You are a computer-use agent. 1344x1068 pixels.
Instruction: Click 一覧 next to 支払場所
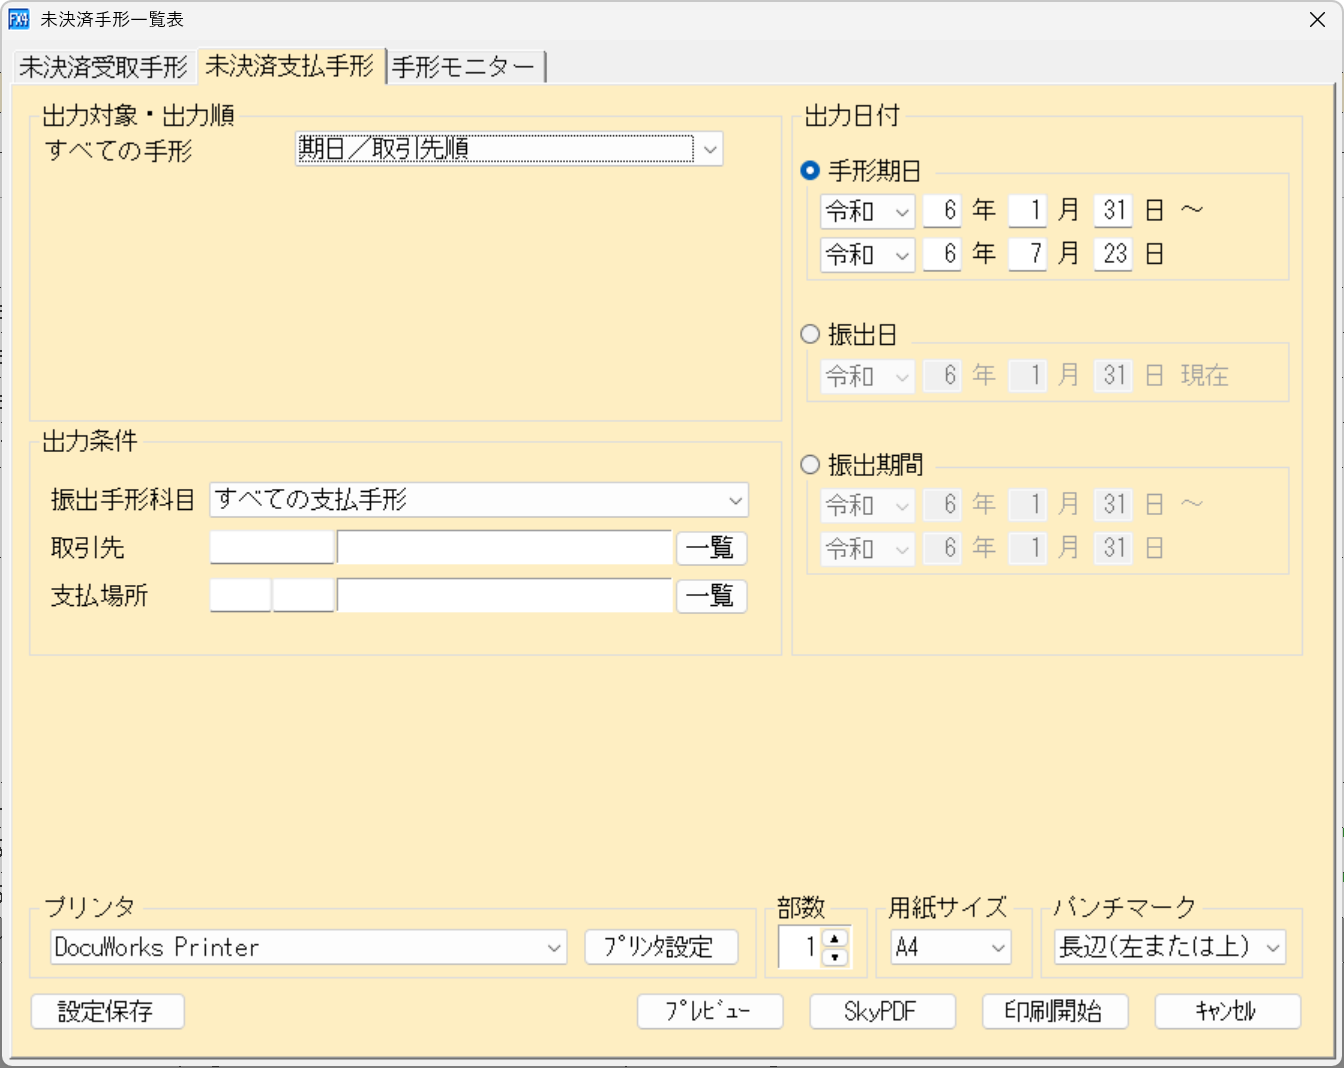coord(711,596)
